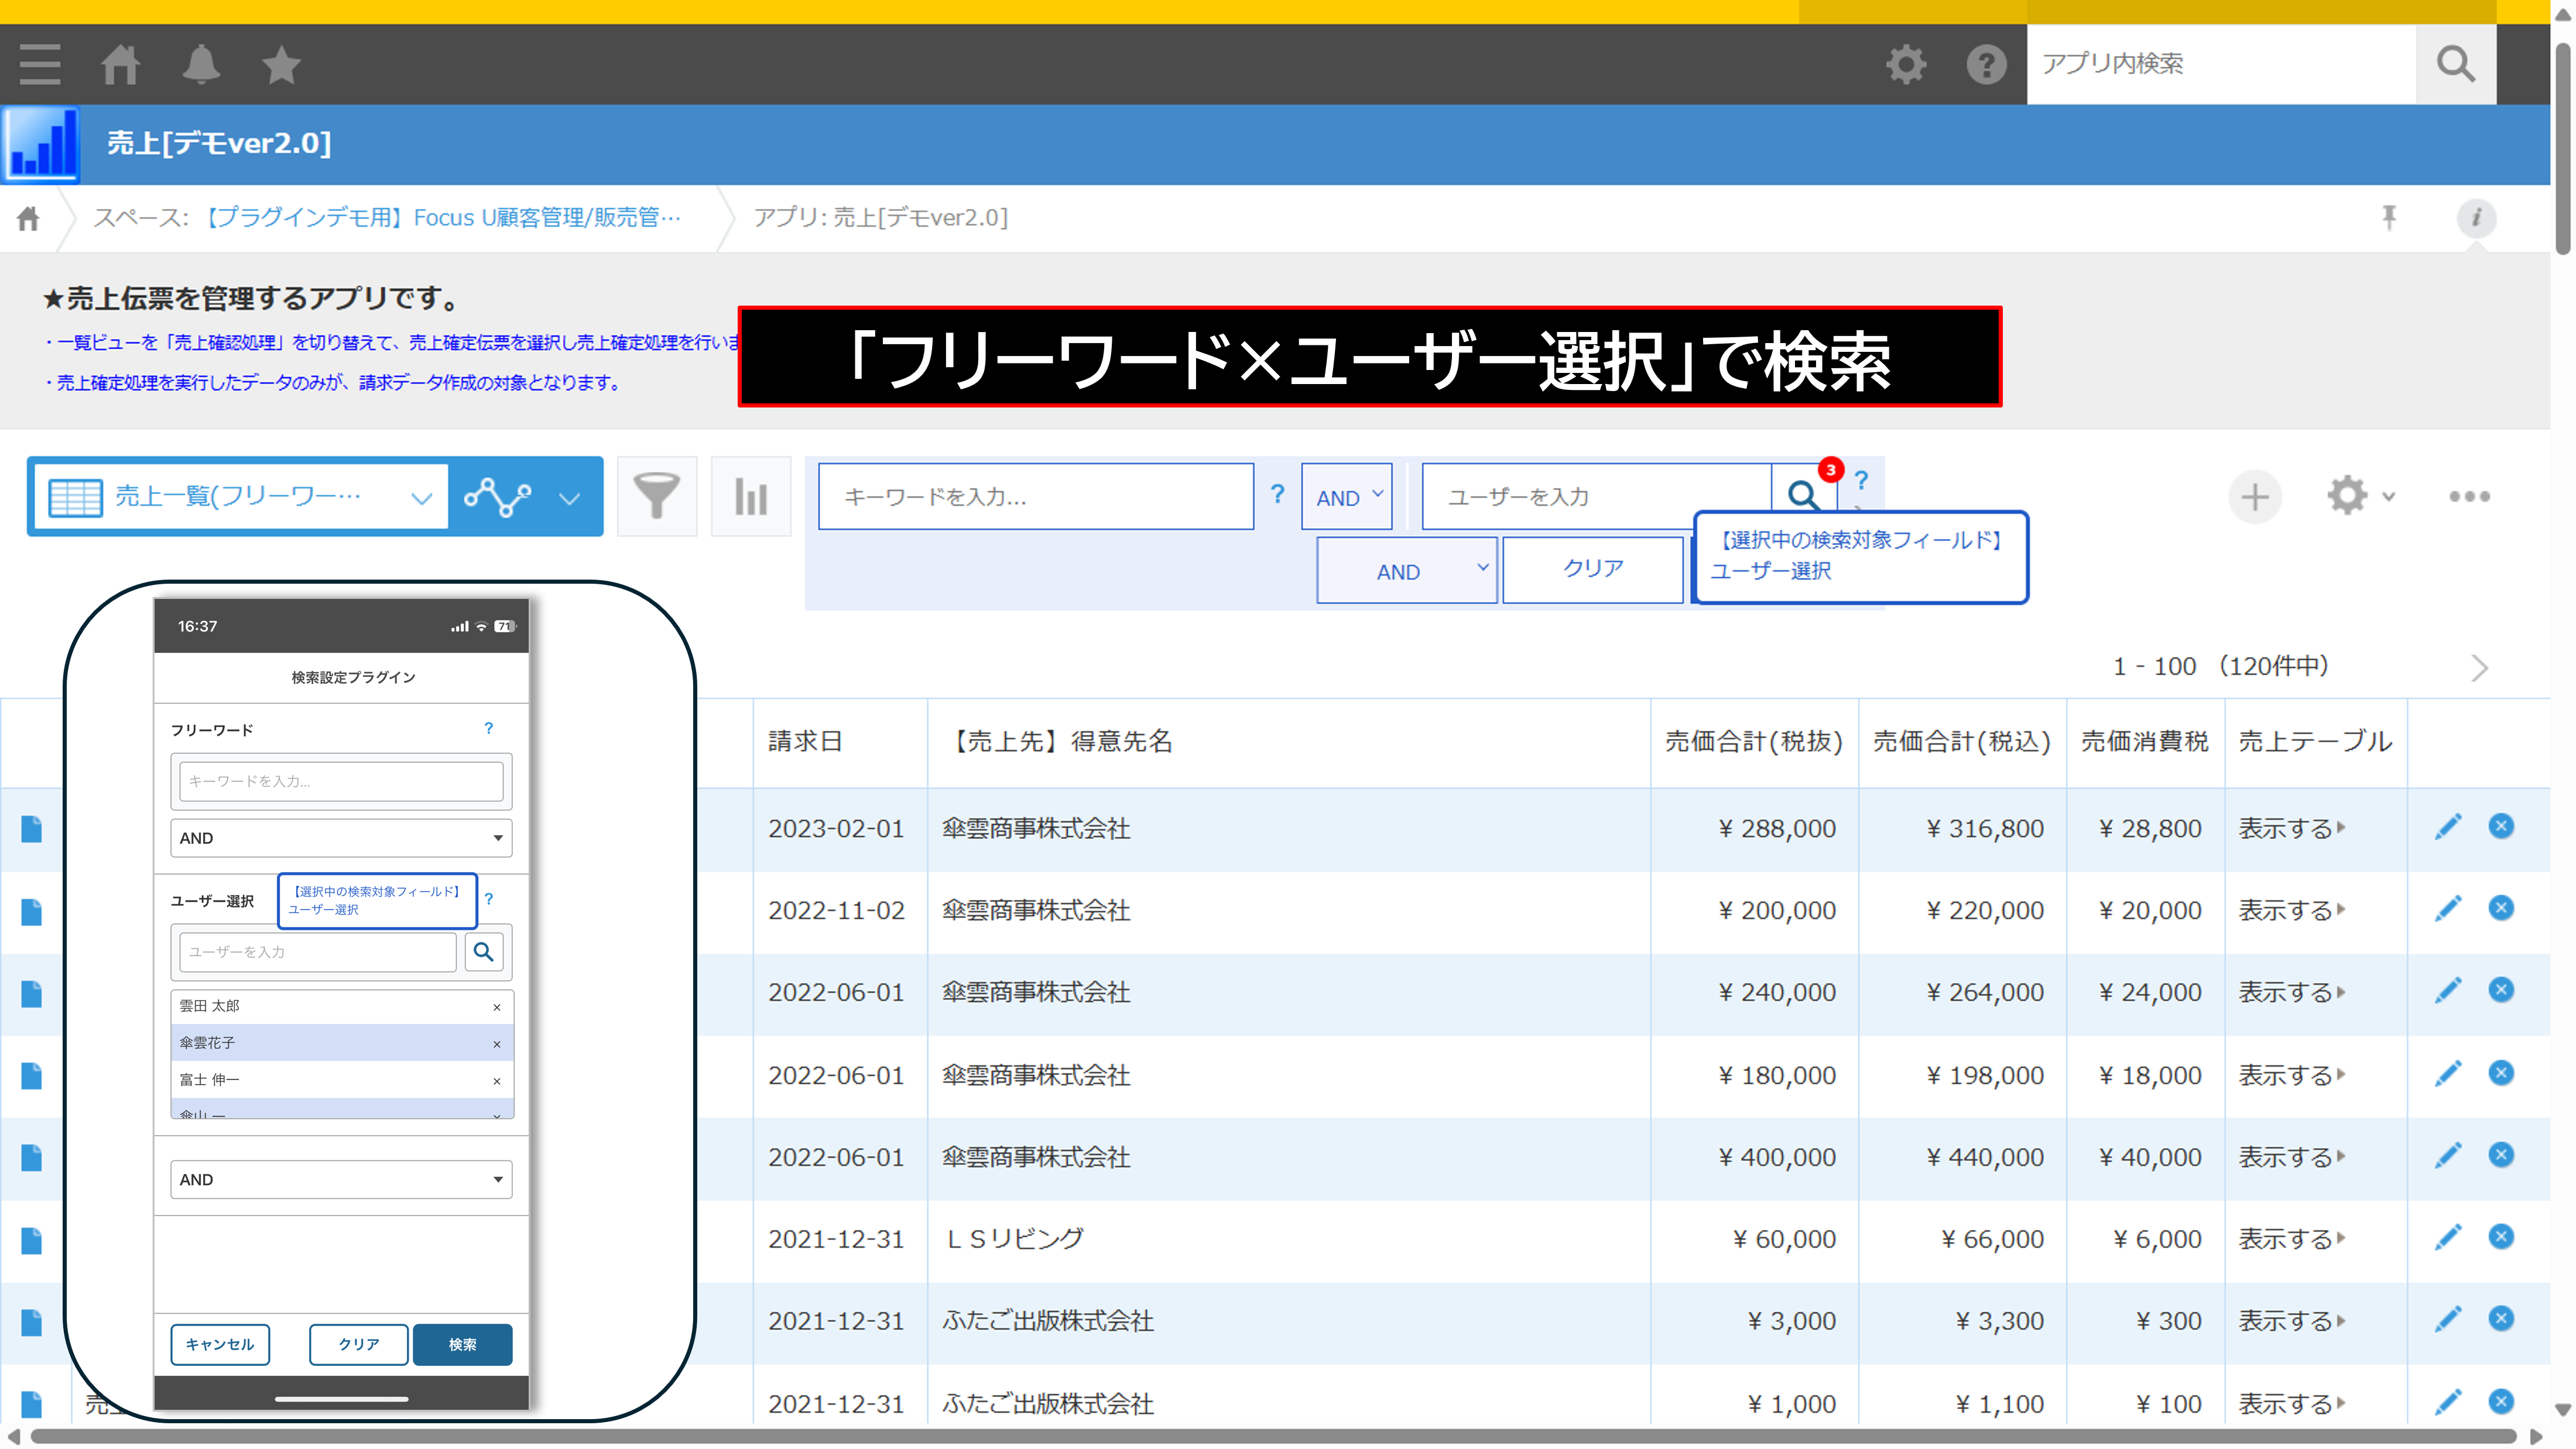This screenshot has width=2576, height=1449.
Task: Open the アプリ: 売上[デモver2.0] breadcrumb
Action: pos(880,218)
